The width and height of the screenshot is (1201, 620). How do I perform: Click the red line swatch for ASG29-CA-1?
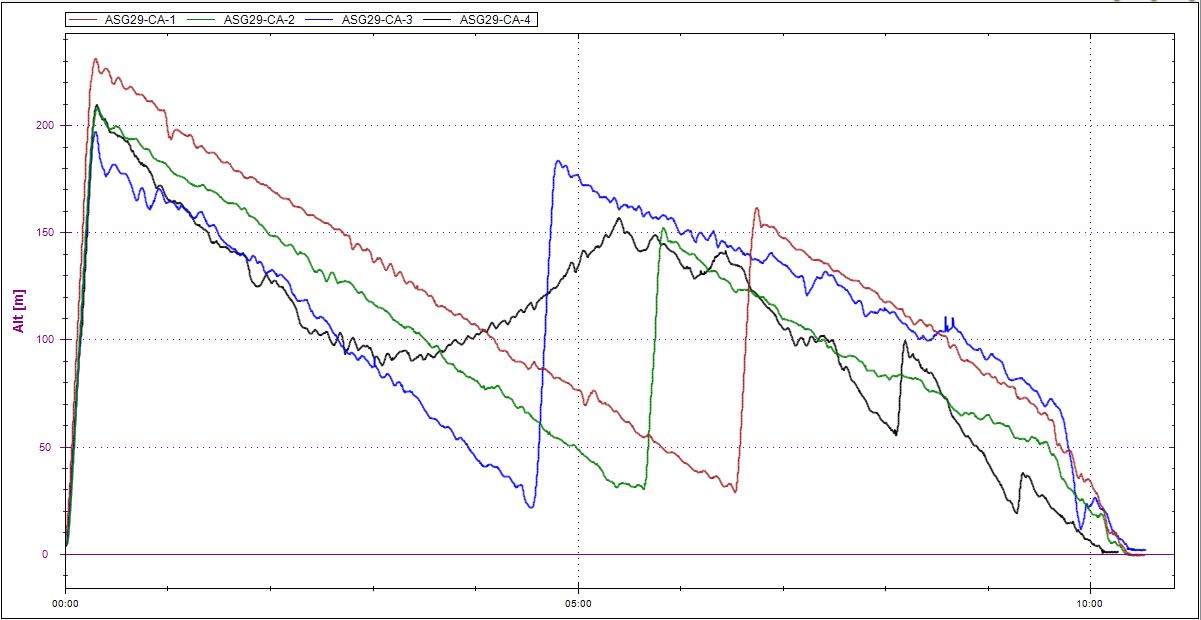tap(86, 19)
